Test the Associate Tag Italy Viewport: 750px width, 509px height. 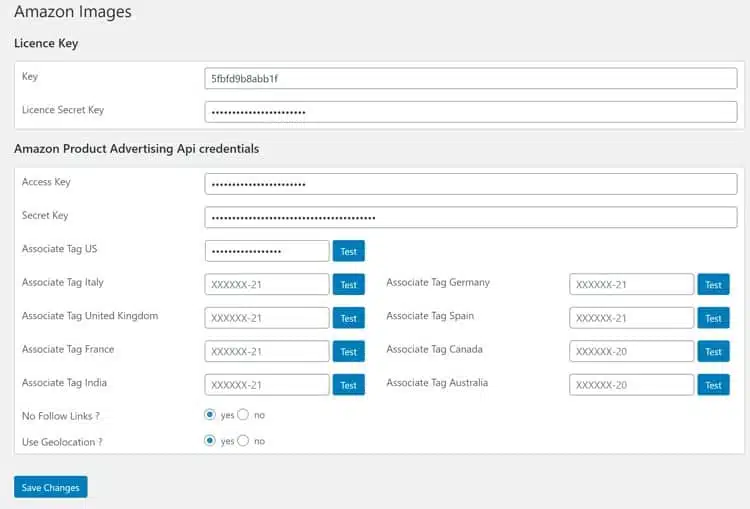point(349,284)
